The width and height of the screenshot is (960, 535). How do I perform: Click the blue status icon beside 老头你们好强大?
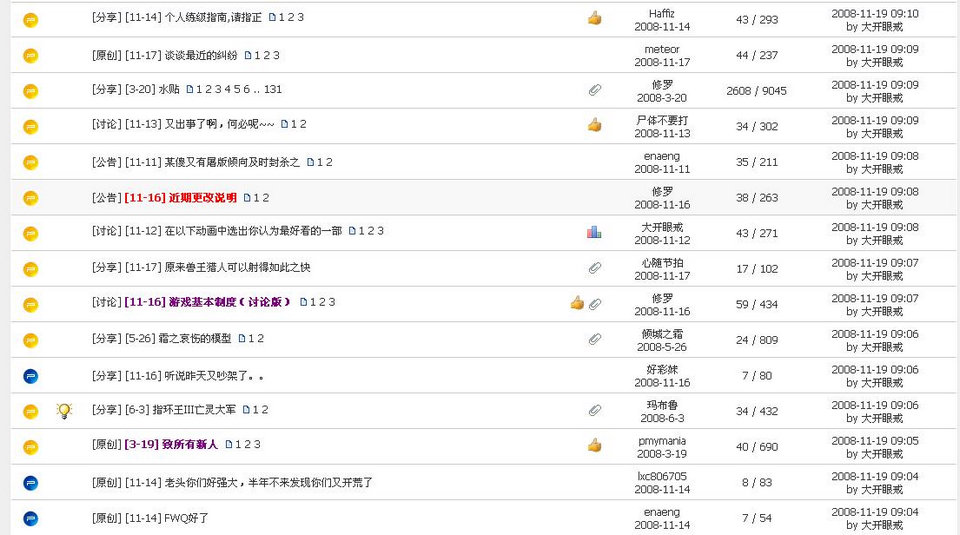[x=31, y=483]
